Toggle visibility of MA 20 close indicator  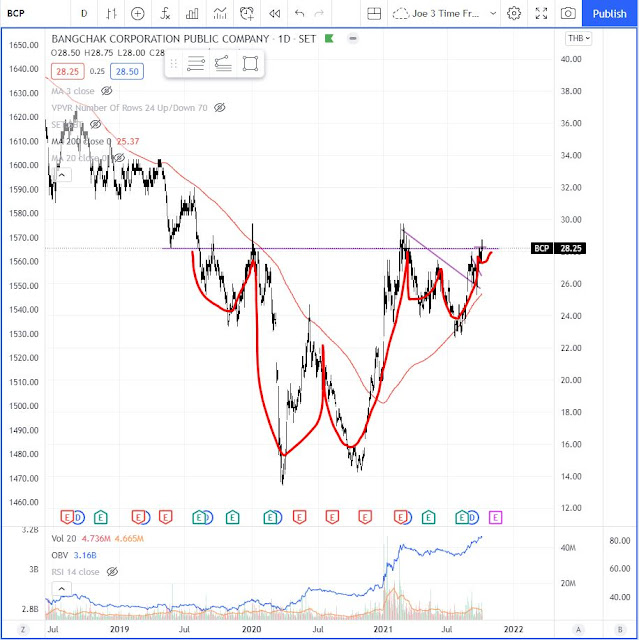tap(119, 158)
